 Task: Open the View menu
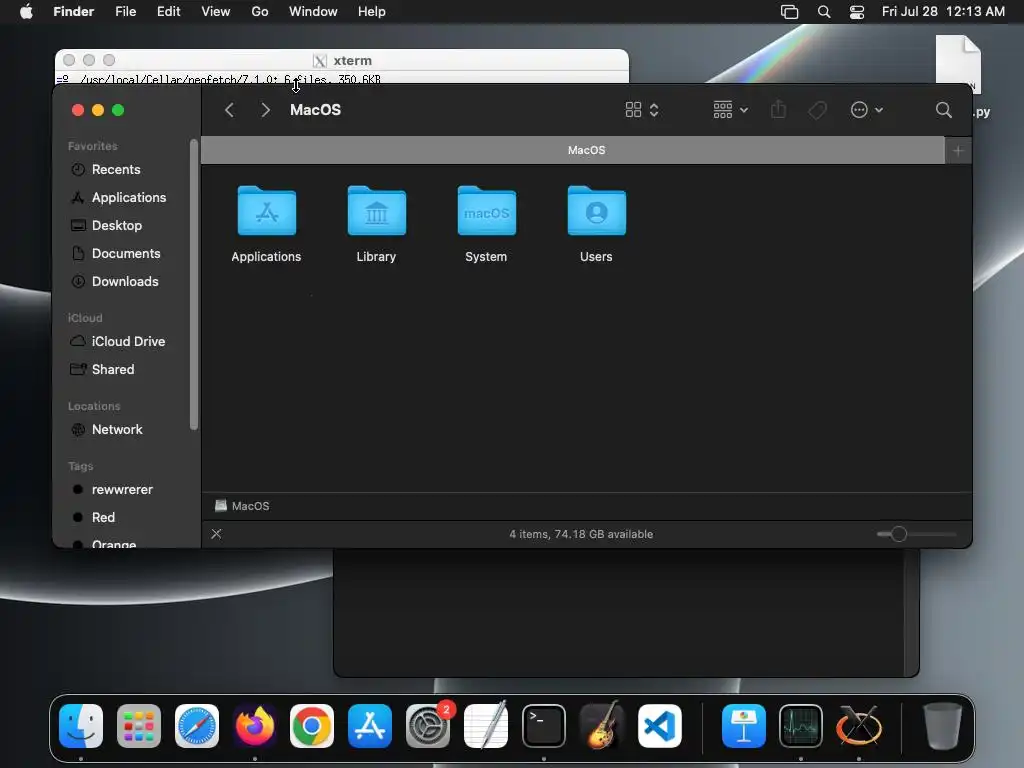[216, 12]
